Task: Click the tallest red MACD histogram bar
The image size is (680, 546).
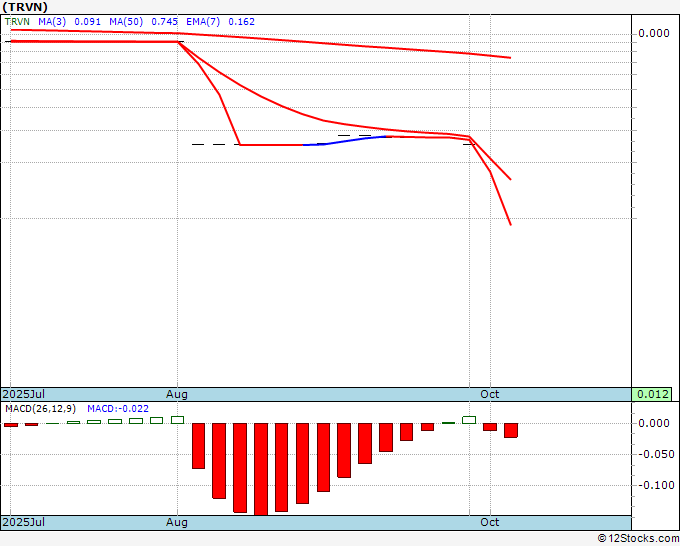Action: [261, 469]
